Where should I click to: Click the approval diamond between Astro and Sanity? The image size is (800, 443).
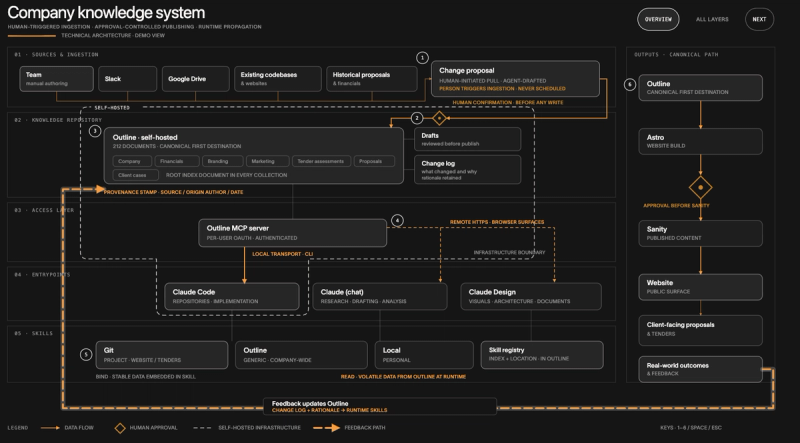click(701, 187)
